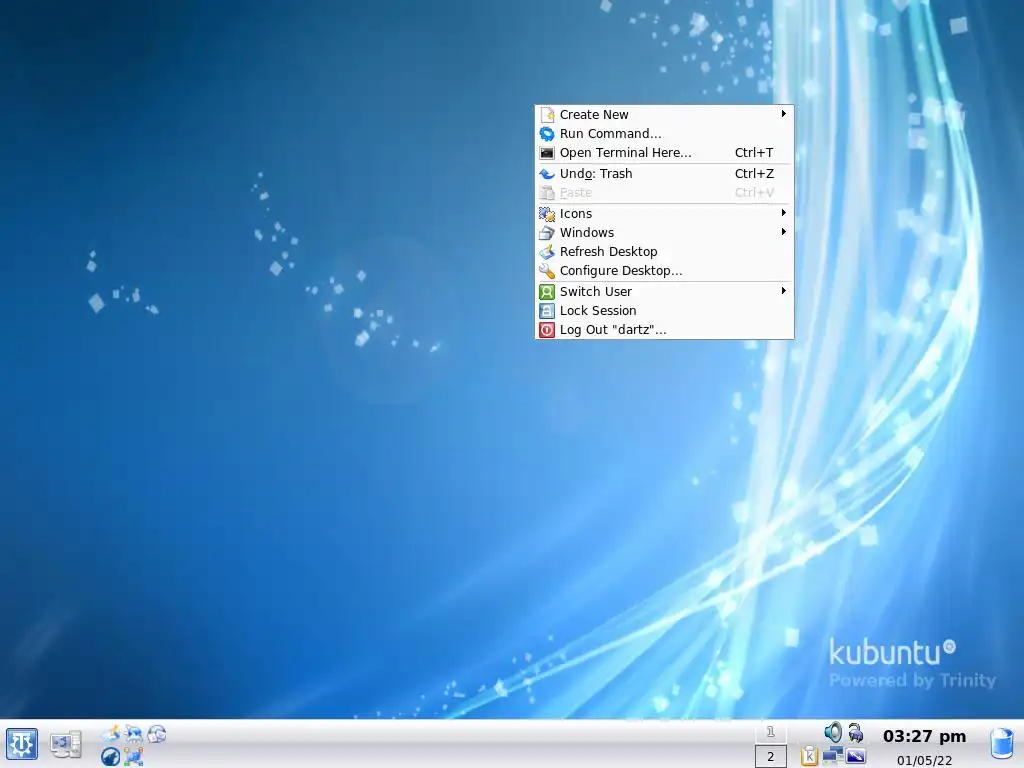This screenshot has height=768, width=1024.
Task: Switch to virtual desktop 2 in pager
Action: (x=771, y=756)
